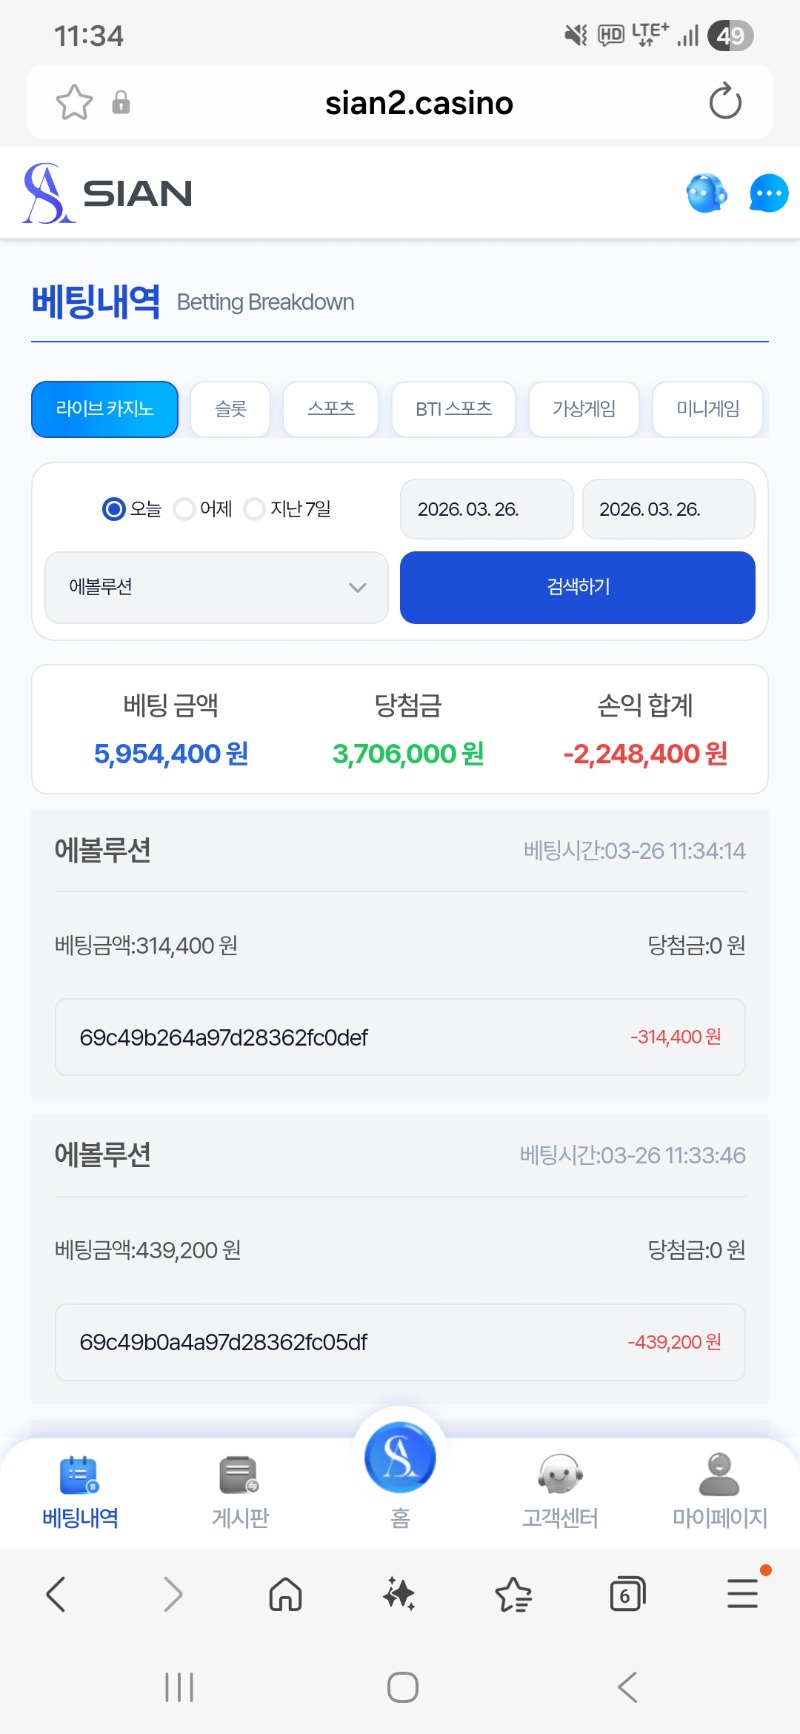
Task: Reload the page with refresh icon
Action: coord(725,102)
